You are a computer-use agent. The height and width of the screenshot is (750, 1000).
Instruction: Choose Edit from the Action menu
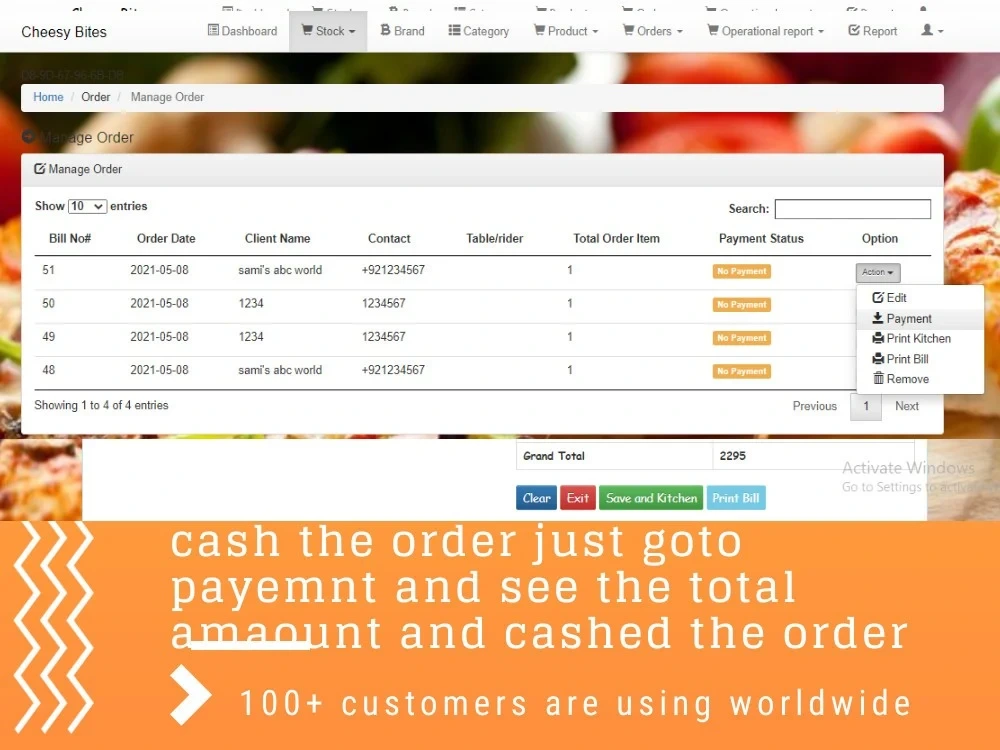[x=920, y=298]
